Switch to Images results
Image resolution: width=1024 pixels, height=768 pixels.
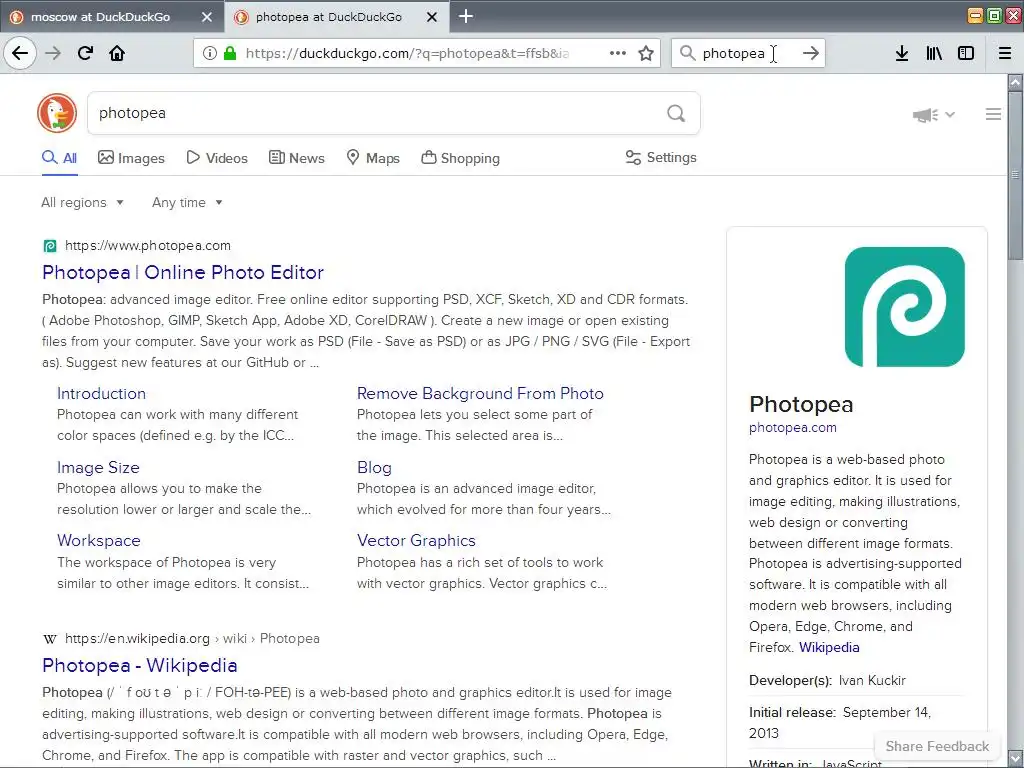(131, 158)
